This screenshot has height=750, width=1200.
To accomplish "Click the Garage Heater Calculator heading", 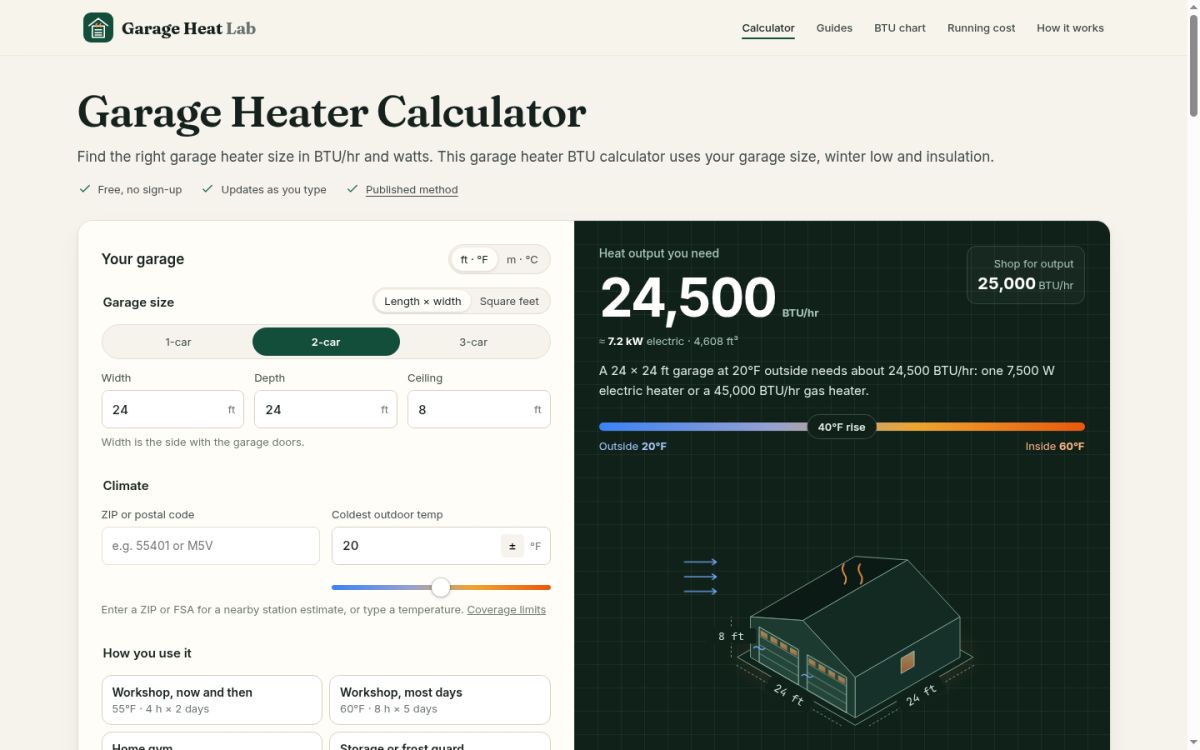I will 332,112.
